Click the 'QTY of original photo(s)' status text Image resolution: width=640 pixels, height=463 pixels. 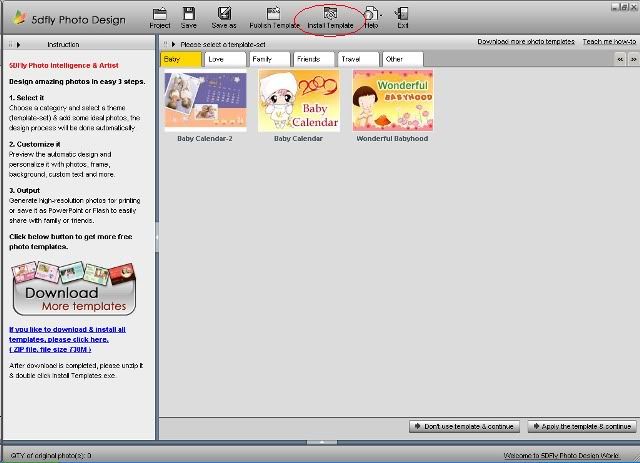[51, 456]
